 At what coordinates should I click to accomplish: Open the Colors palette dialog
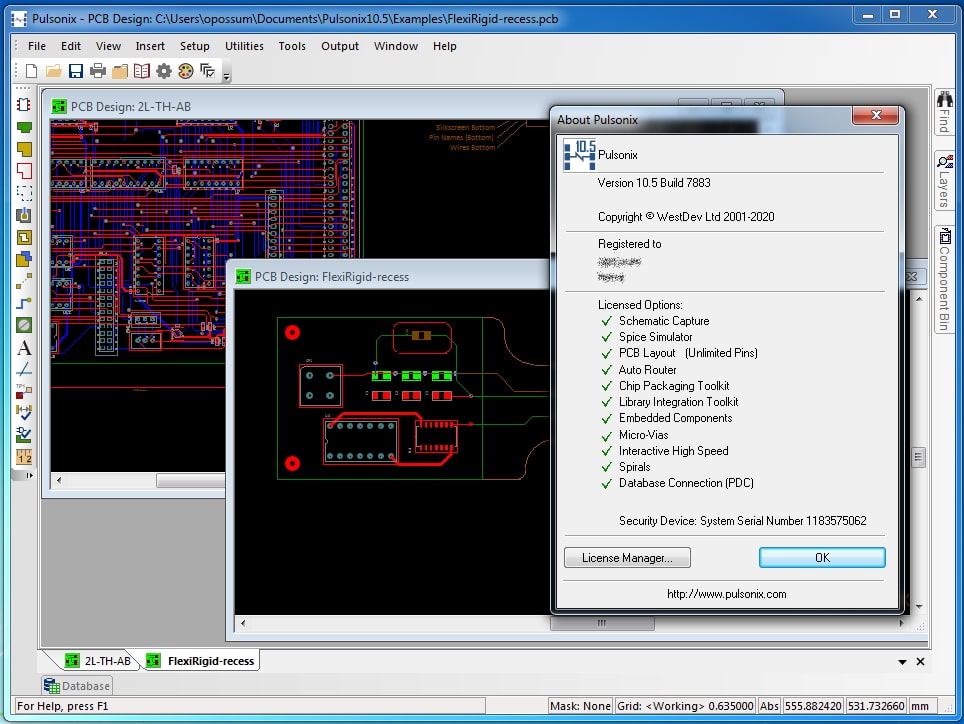click(185, 71)
